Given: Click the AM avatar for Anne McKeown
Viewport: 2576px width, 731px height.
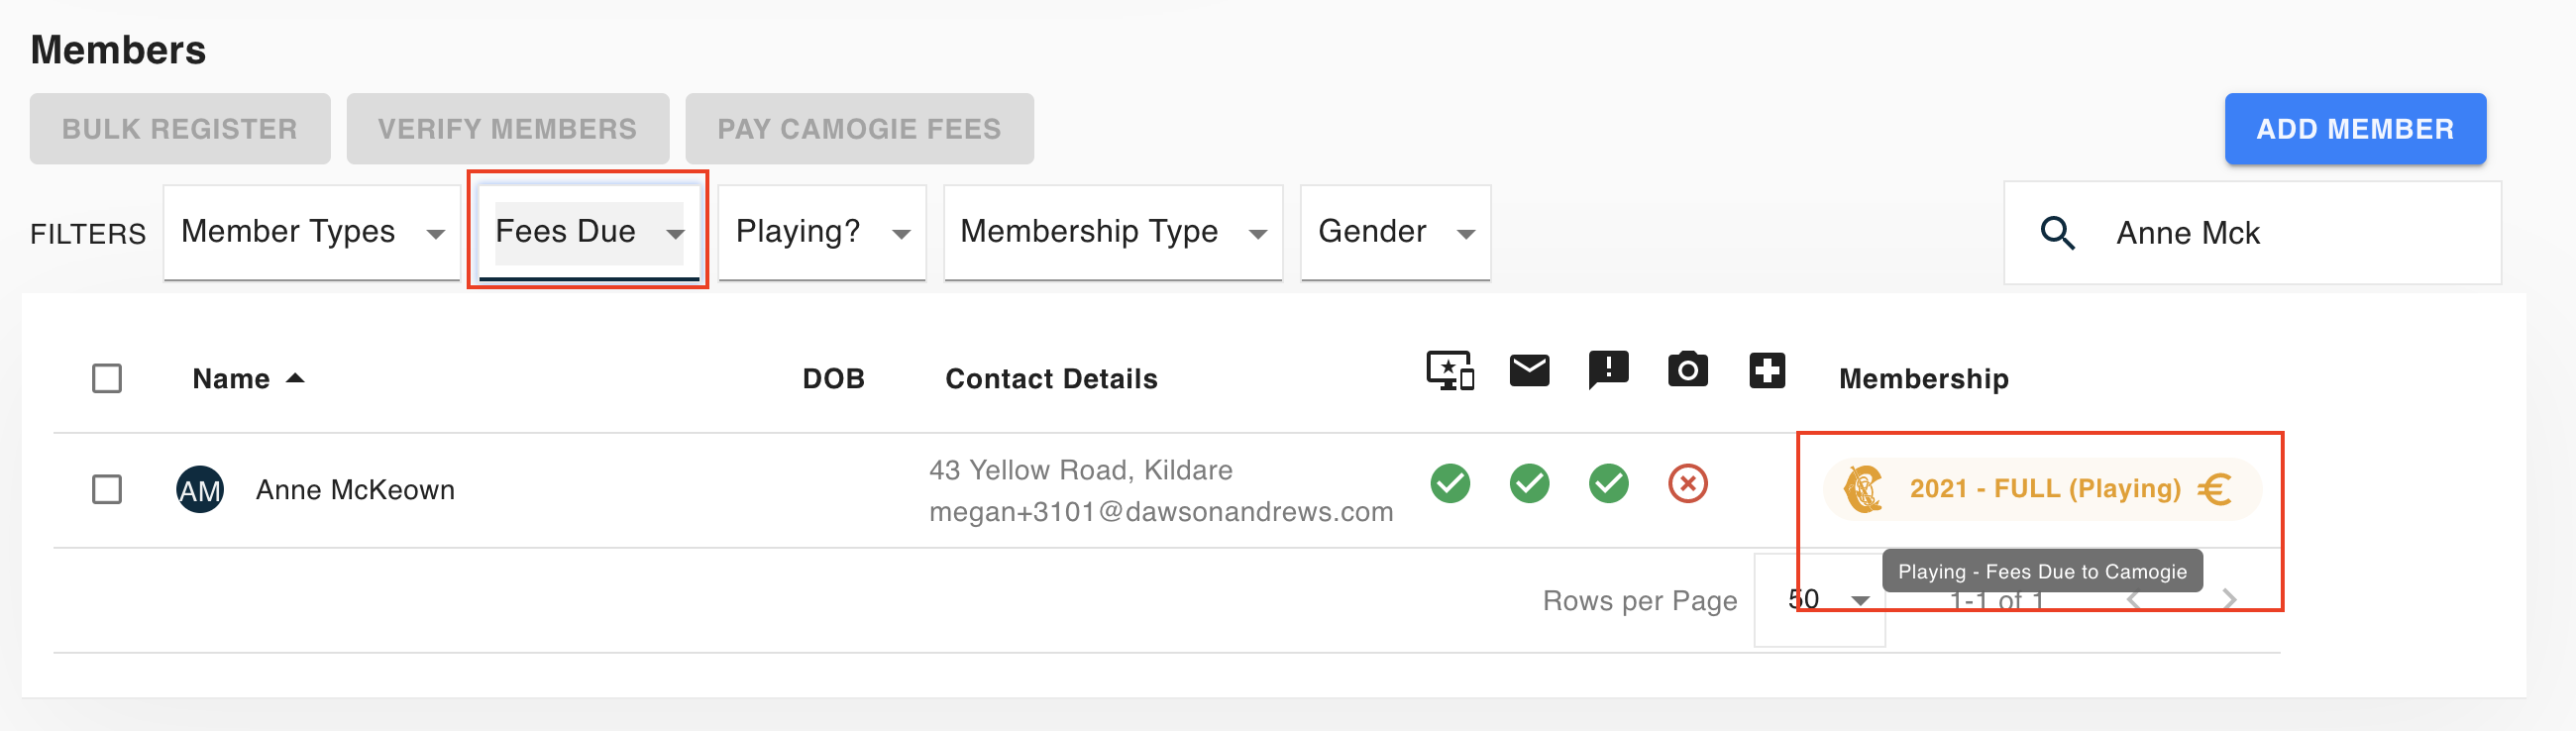Looking at the screenshot, I should tap(200, 490).
